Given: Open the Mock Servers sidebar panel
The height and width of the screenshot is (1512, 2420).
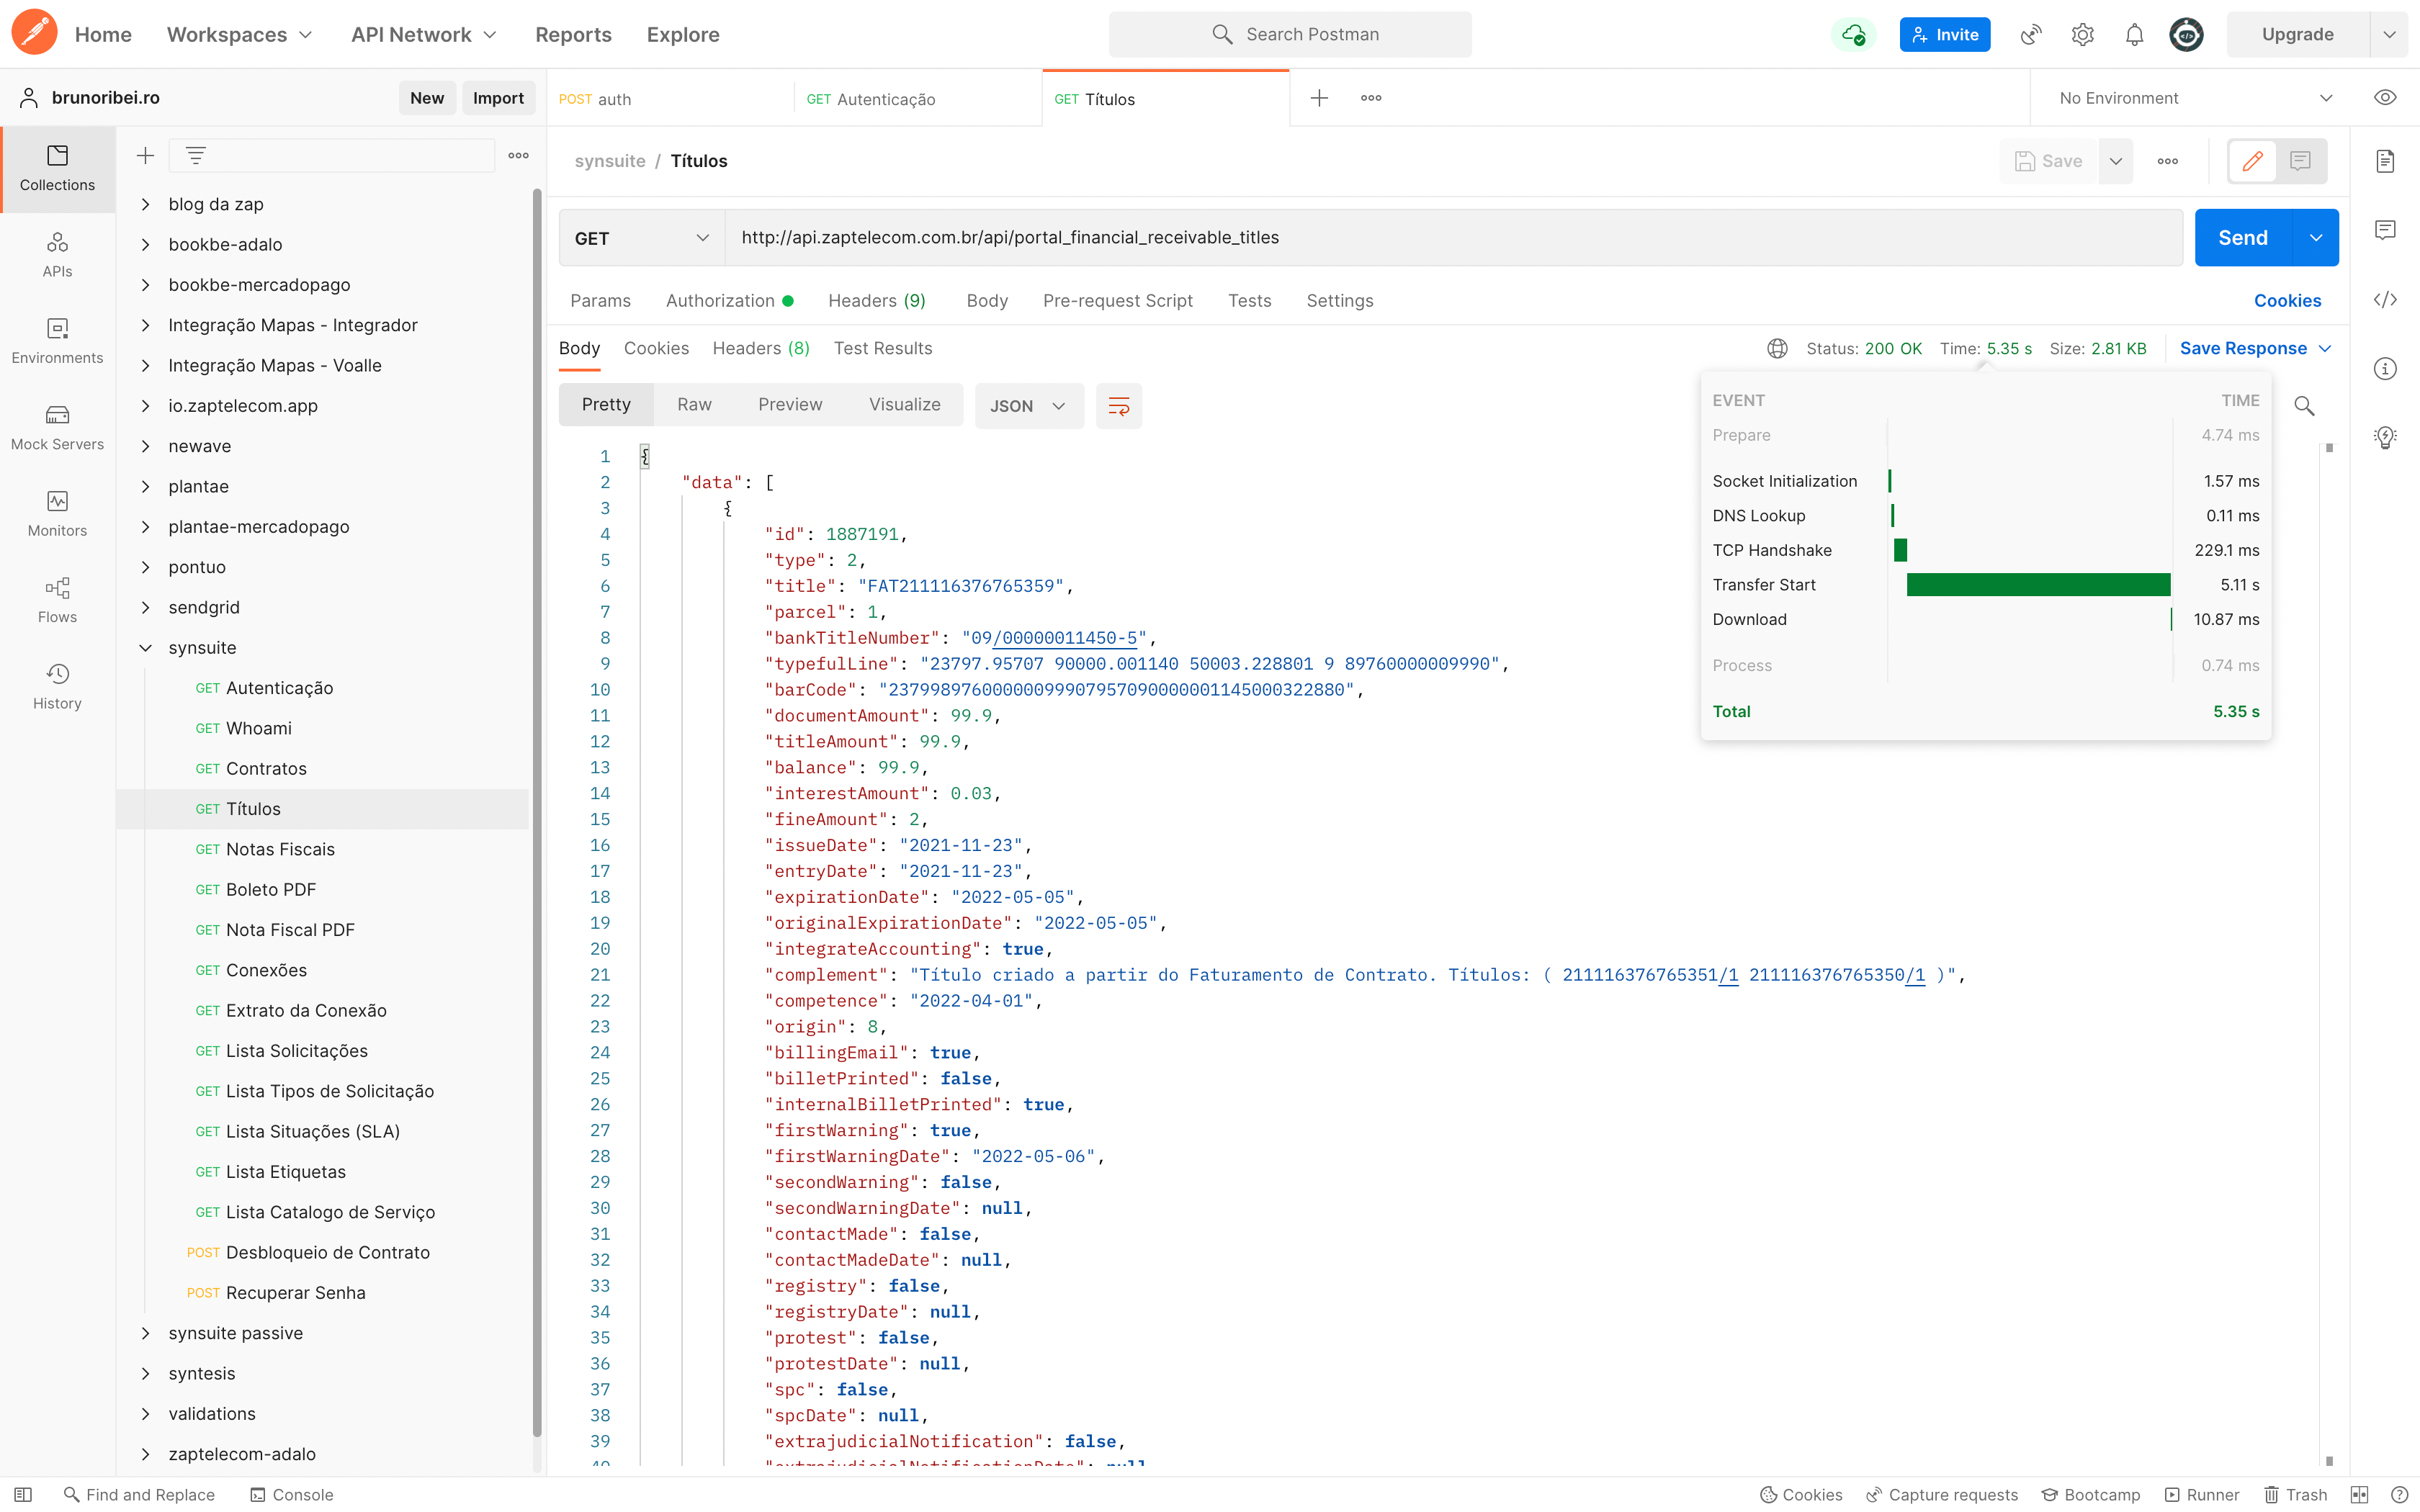Looking at the screenshot, I should (x=57, y=428).
